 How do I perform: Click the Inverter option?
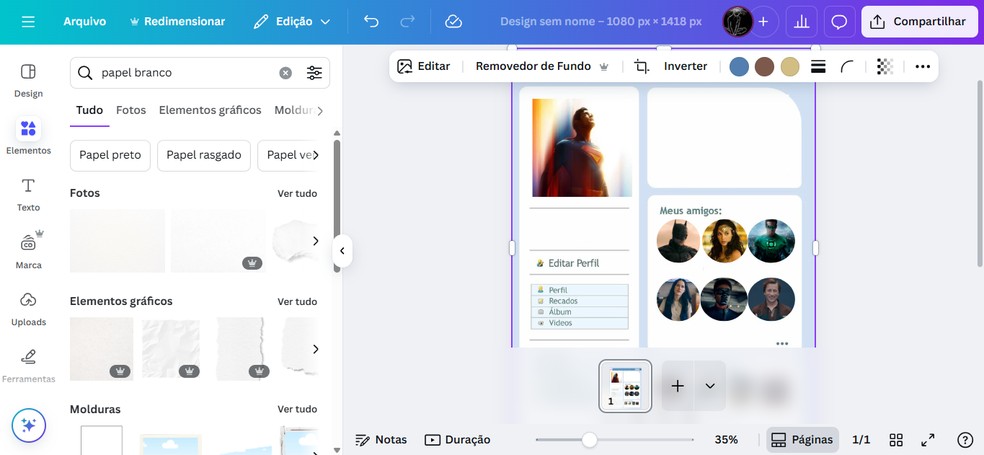click(685, 66)
